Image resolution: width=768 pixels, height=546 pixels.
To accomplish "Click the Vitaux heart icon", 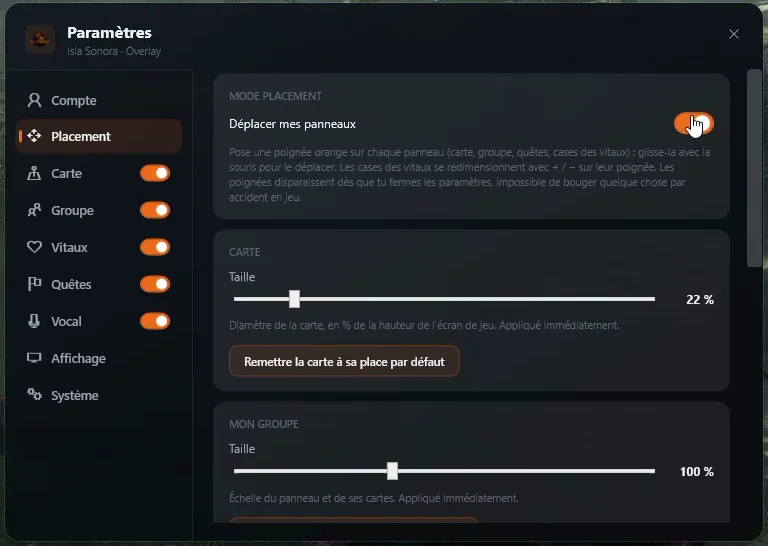I will click(x=34, y=247).
